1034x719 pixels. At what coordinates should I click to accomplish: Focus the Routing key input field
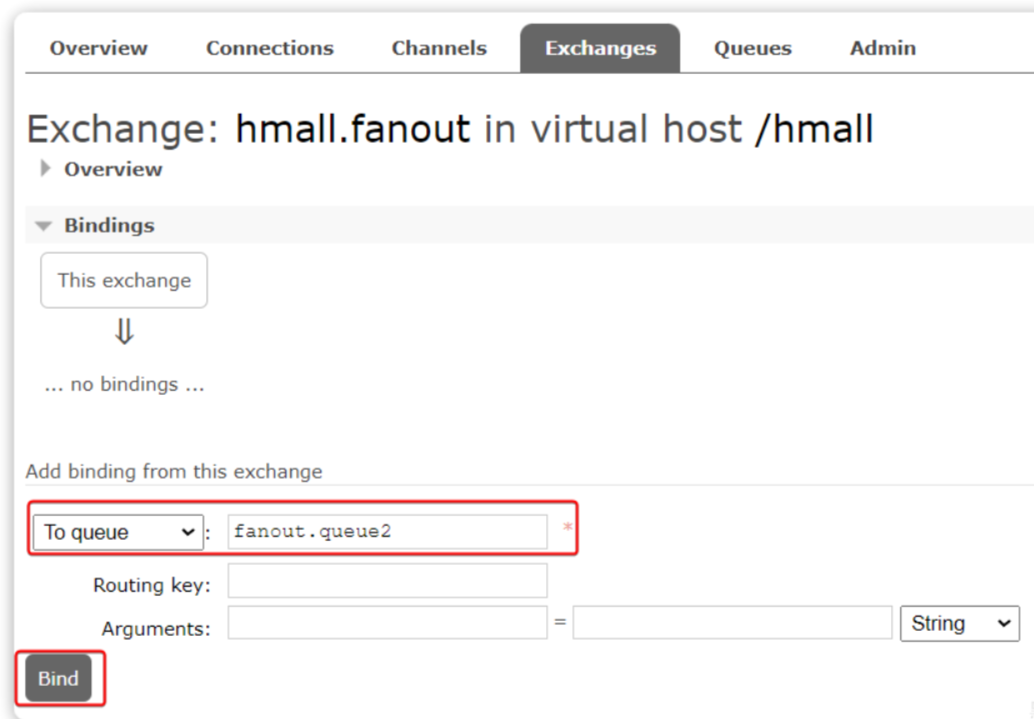[x=387, y=581]
